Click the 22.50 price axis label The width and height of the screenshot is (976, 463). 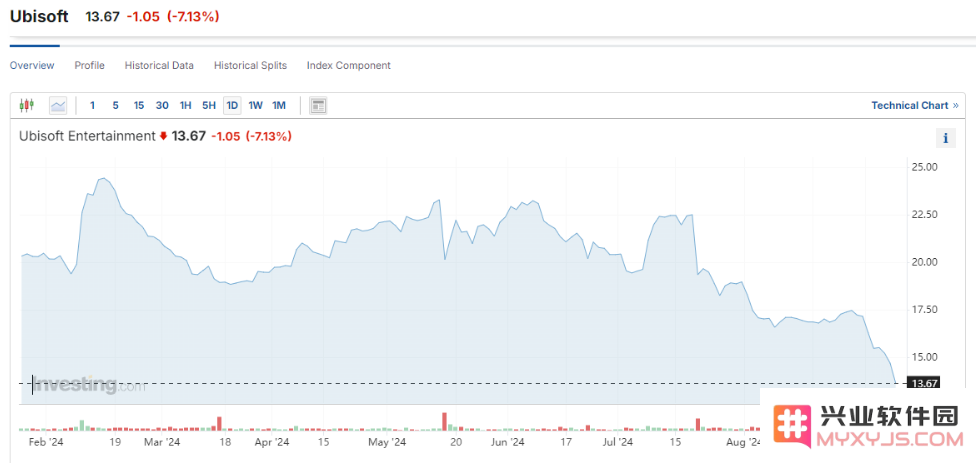coord(924,215)
